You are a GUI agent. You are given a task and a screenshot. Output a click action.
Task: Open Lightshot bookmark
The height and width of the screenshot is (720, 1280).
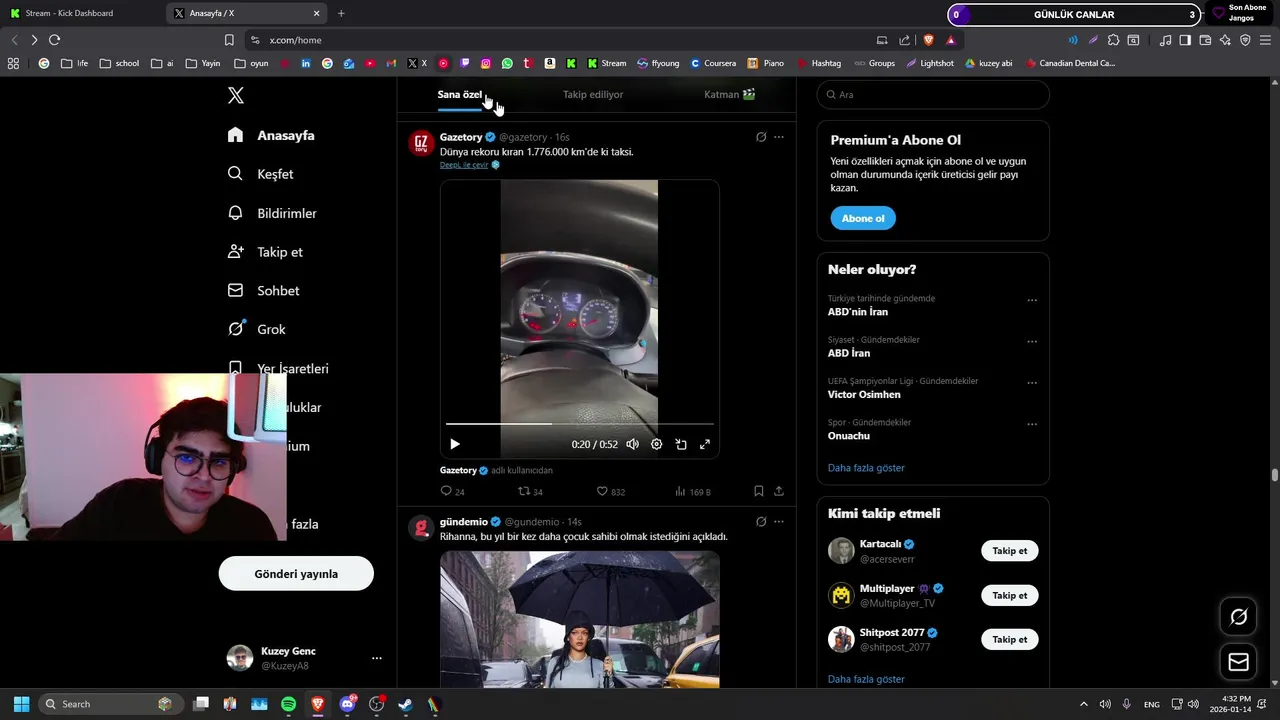[930, 63]
